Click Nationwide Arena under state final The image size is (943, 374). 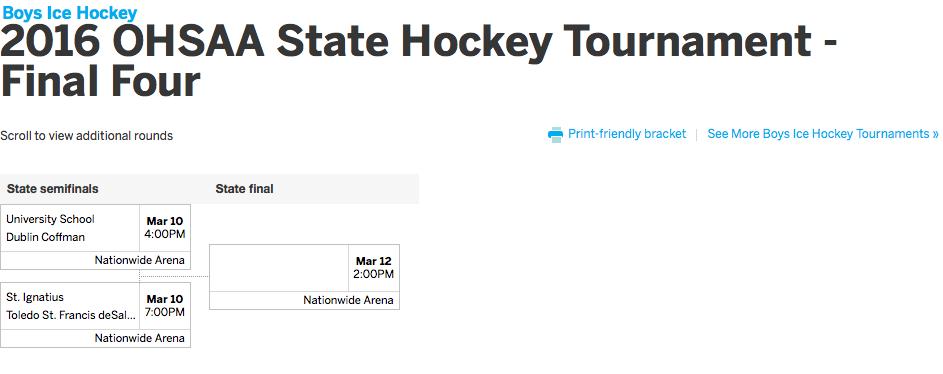[348, 300]
